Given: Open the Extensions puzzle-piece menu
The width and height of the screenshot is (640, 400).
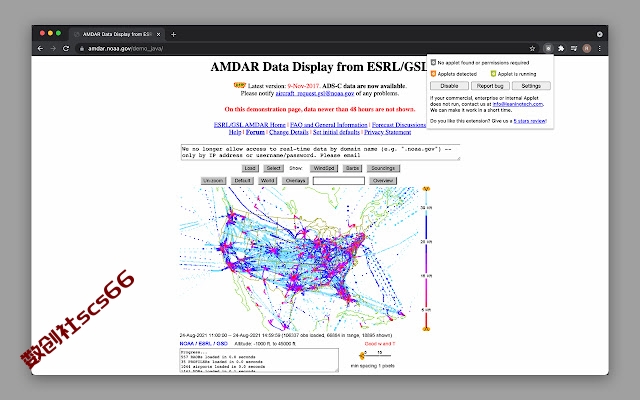Looking at the screenshot, I should tap(561, 48).
